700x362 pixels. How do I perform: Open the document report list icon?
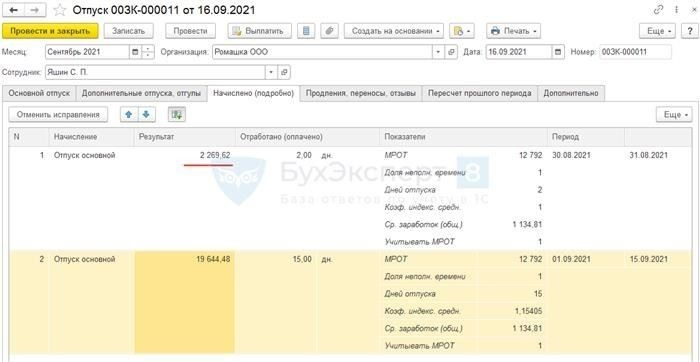[306, 31]
